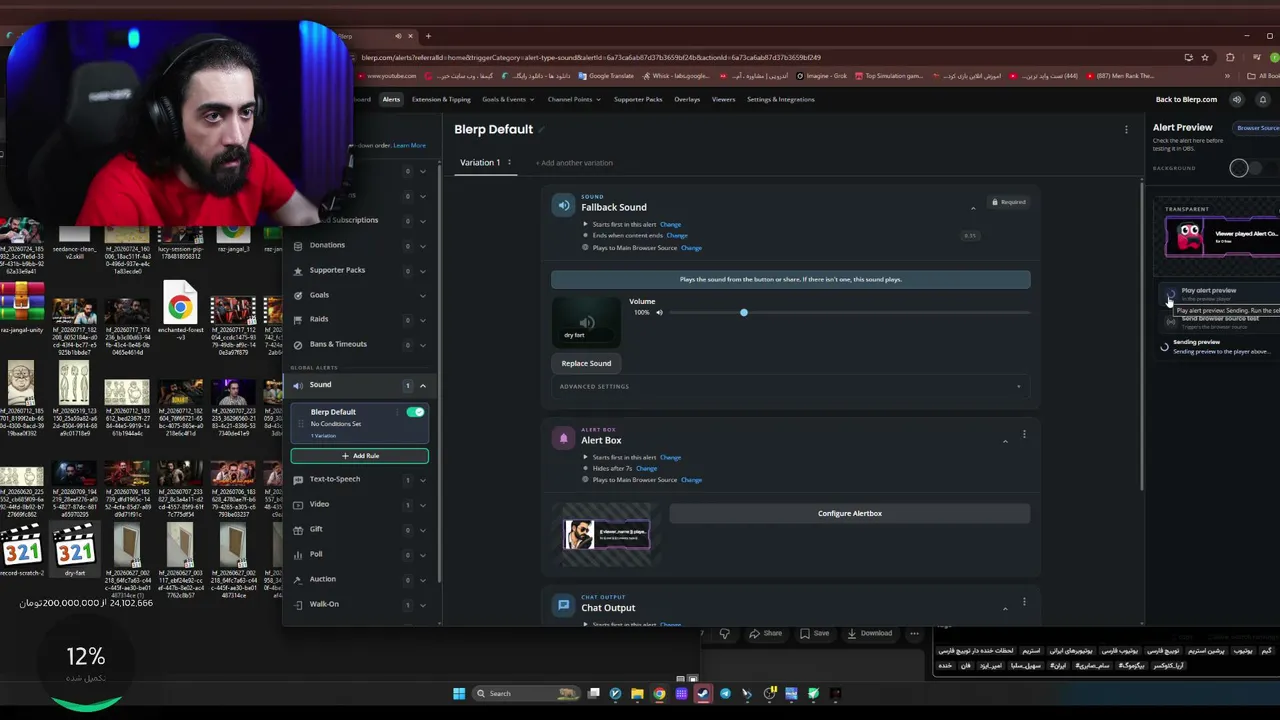Click the Alert Box bell icon

[x=564, y=437]
